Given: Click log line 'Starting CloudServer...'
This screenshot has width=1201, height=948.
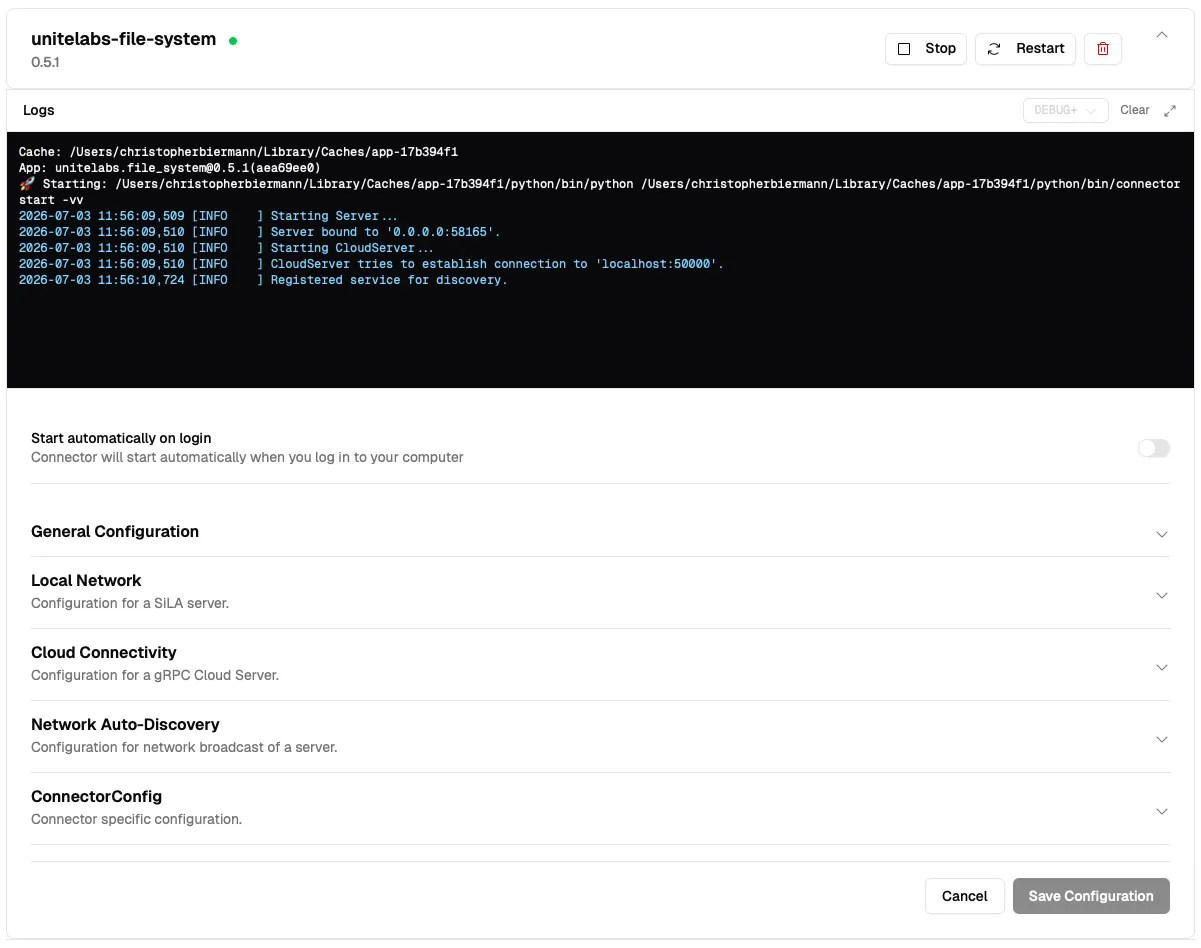Looking at the screenshot, I should tap(226, 248).
